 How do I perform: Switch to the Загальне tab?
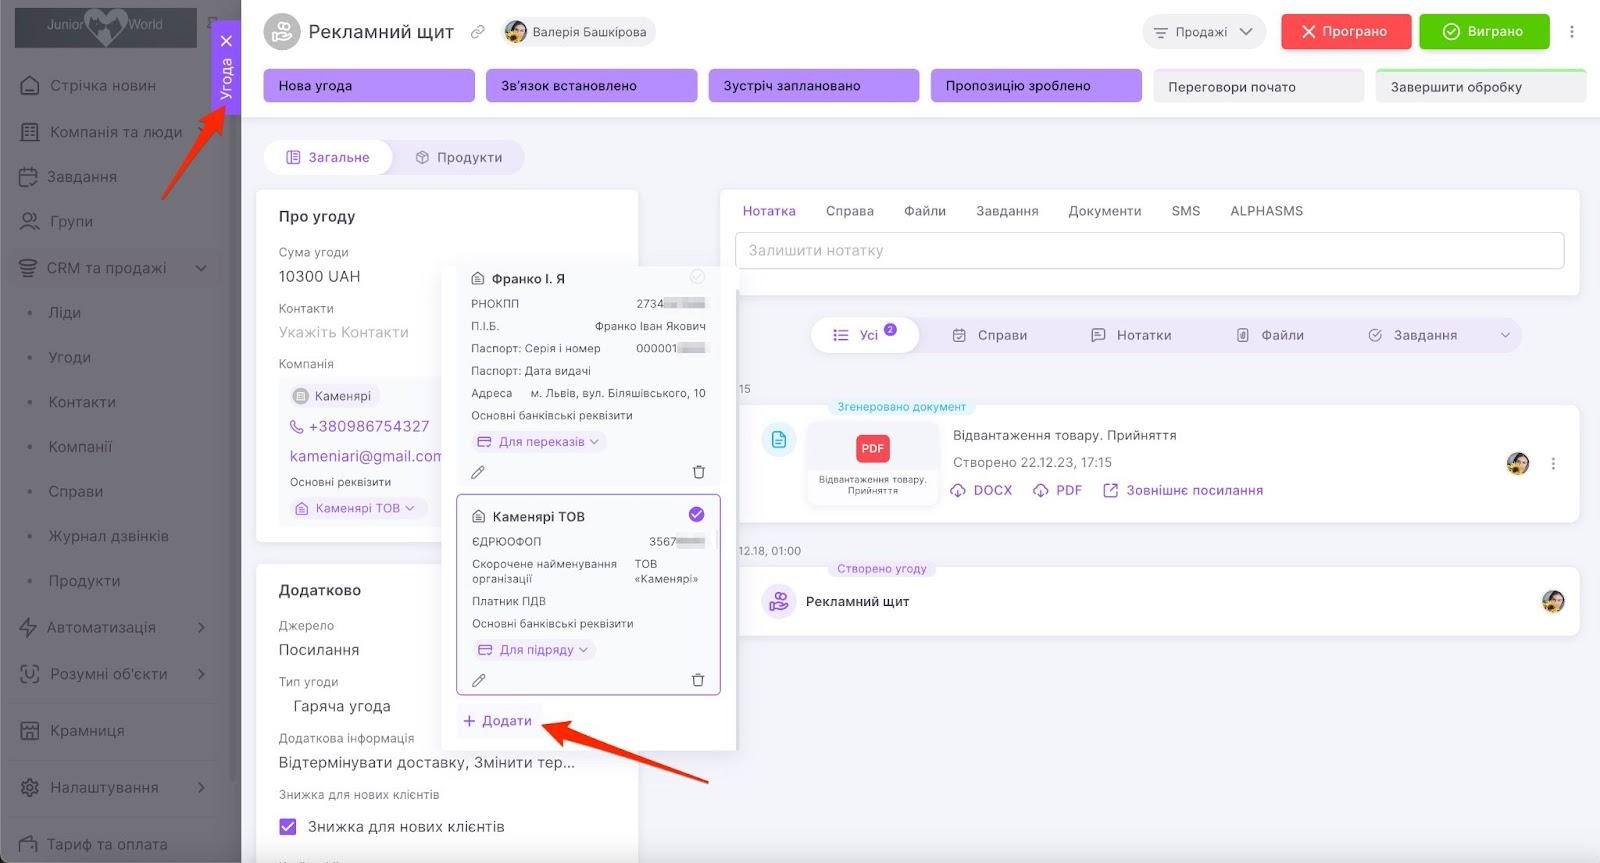point(328,157)
